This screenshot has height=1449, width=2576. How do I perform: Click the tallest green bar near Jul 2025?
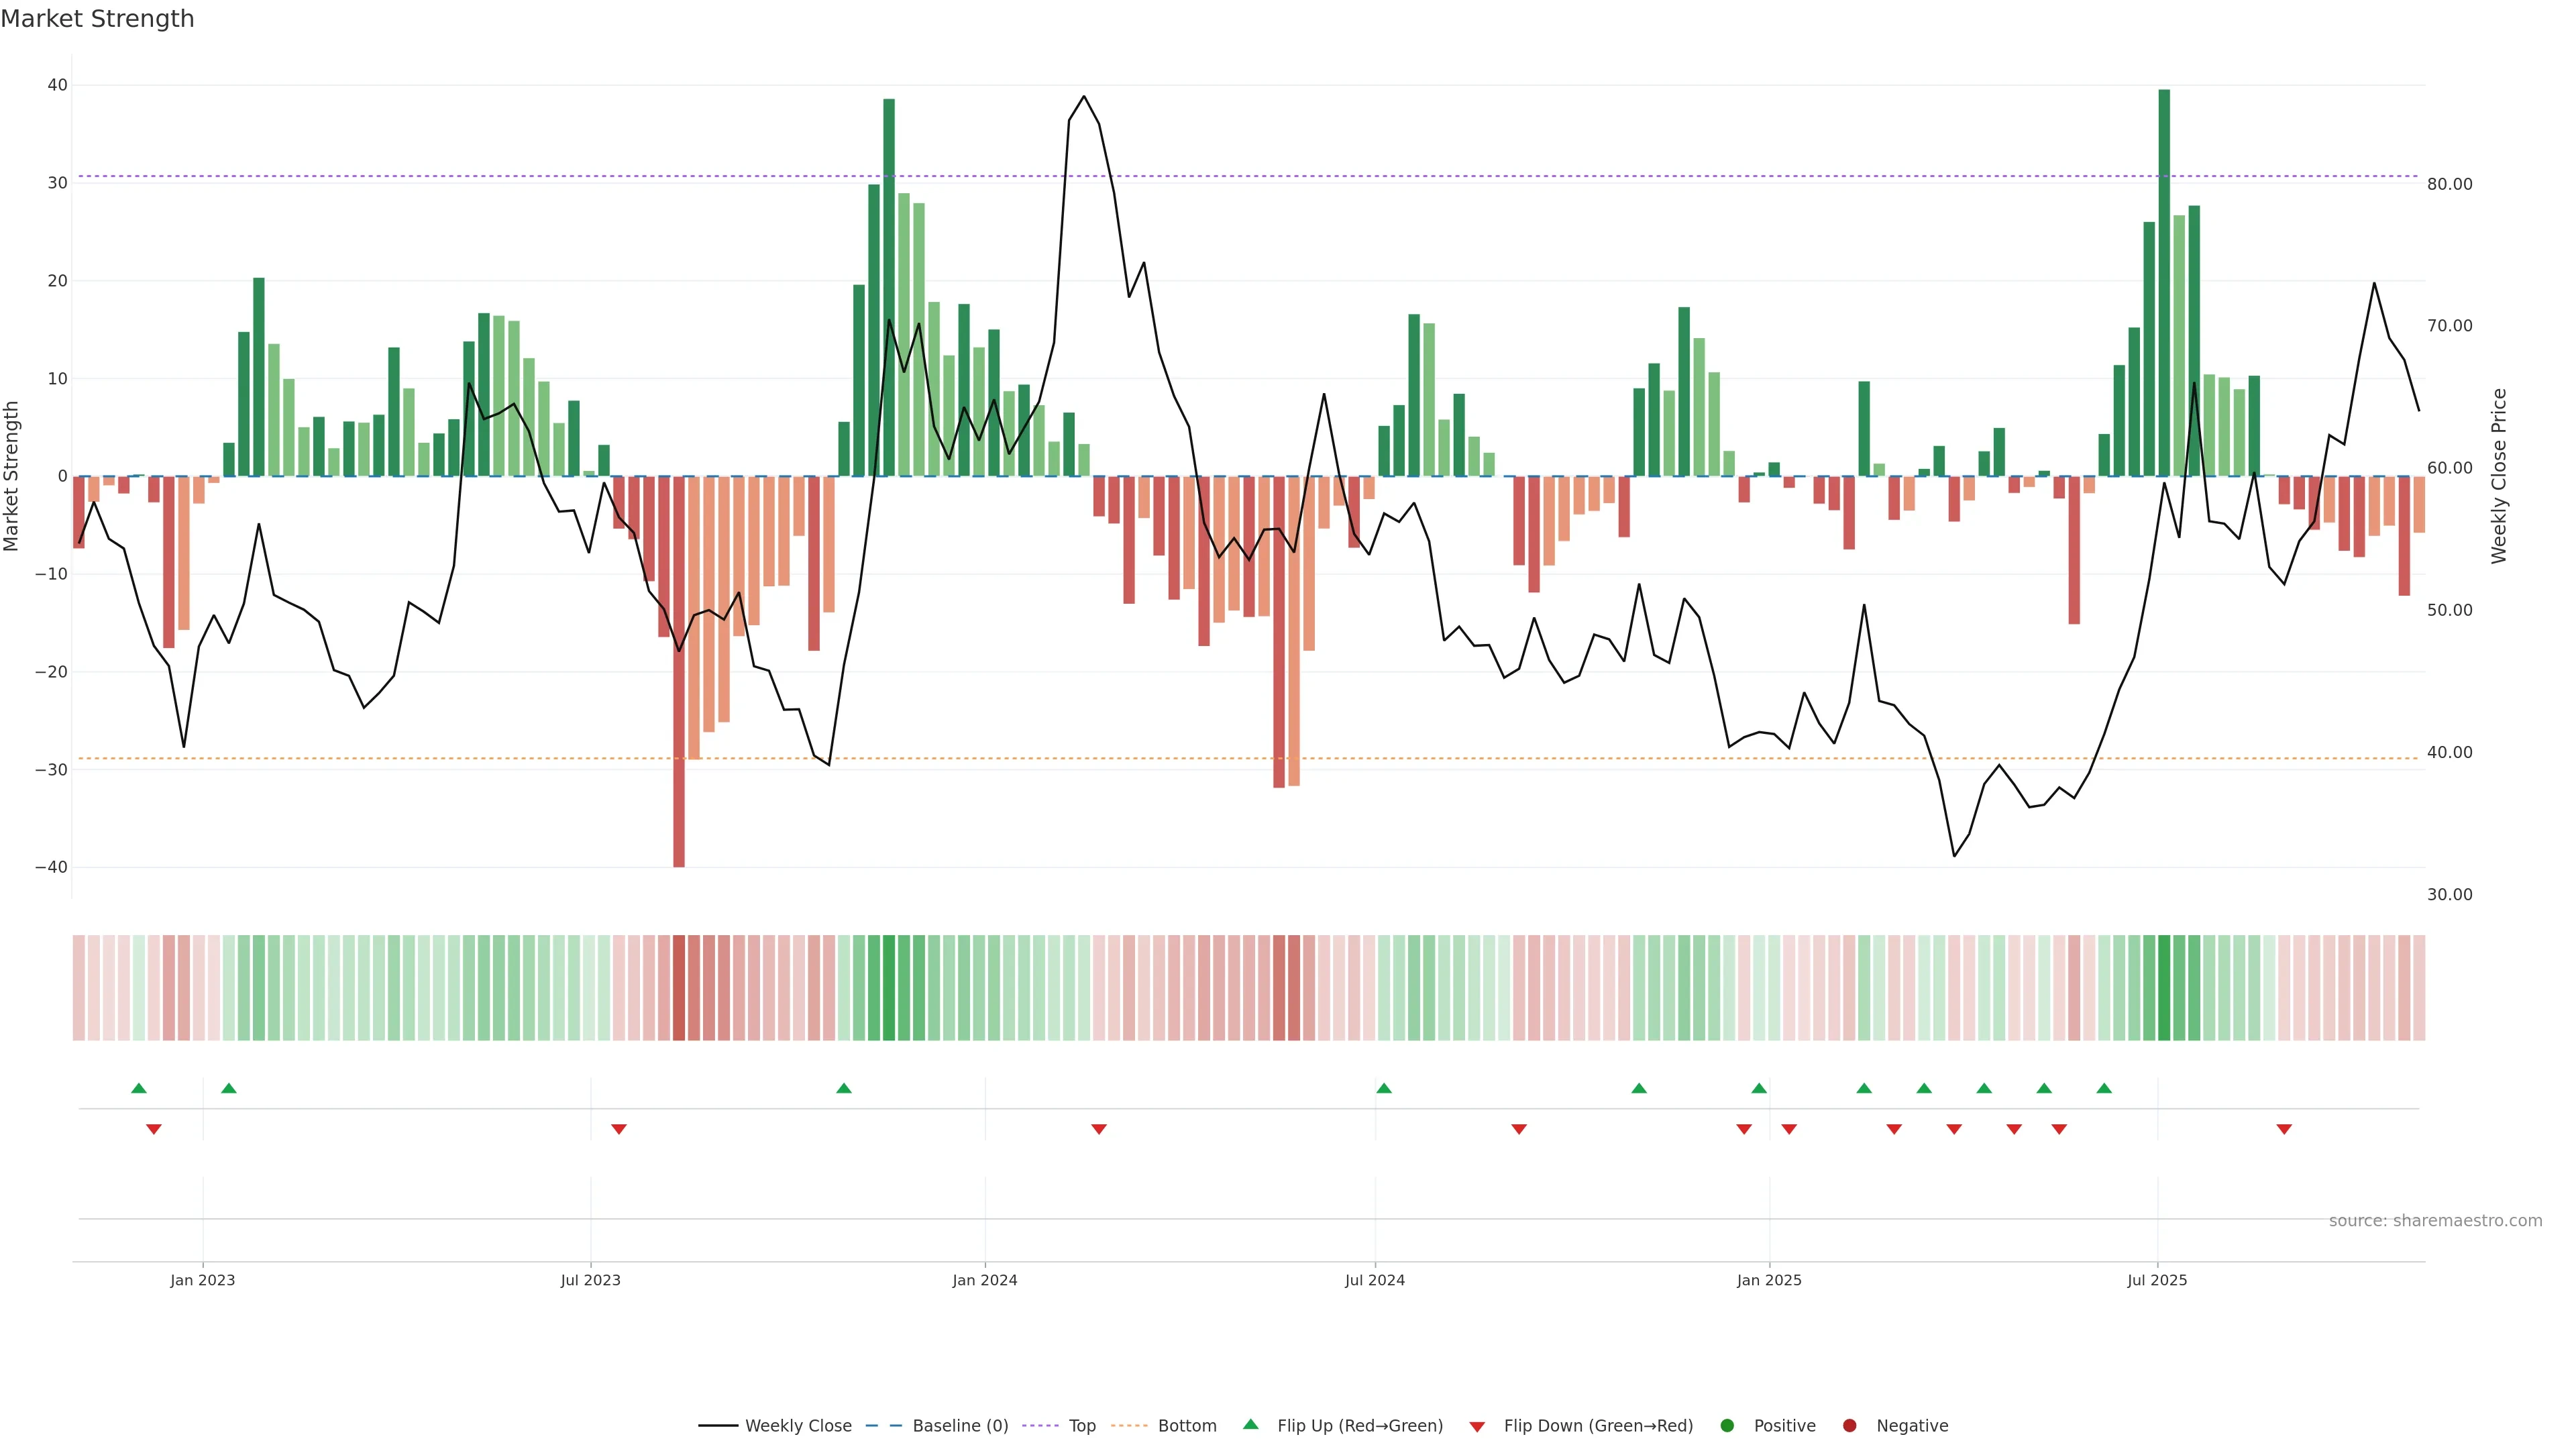coord(2164,280)
